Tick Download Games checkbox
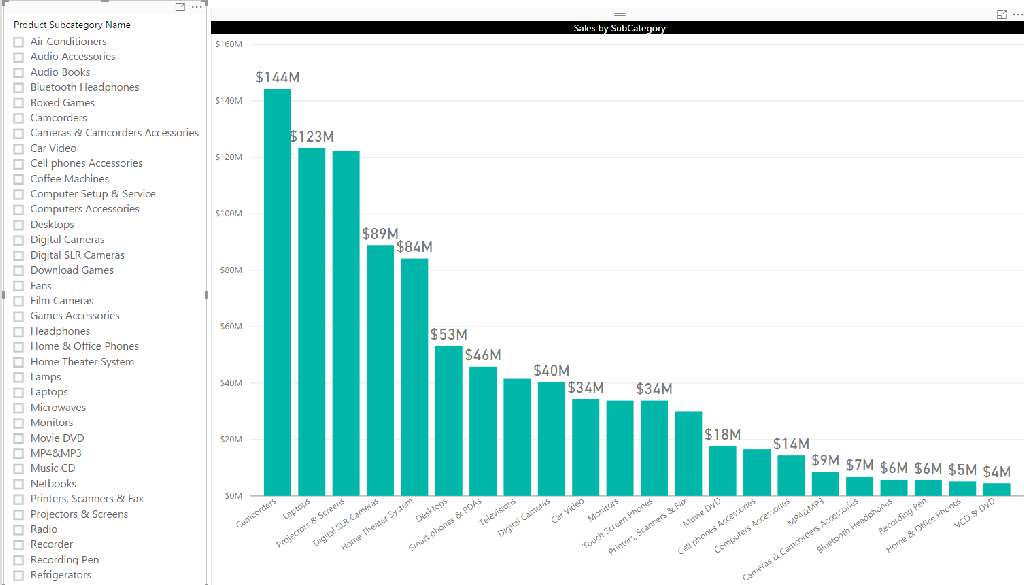1024x585 pixels. click(18, 270)
